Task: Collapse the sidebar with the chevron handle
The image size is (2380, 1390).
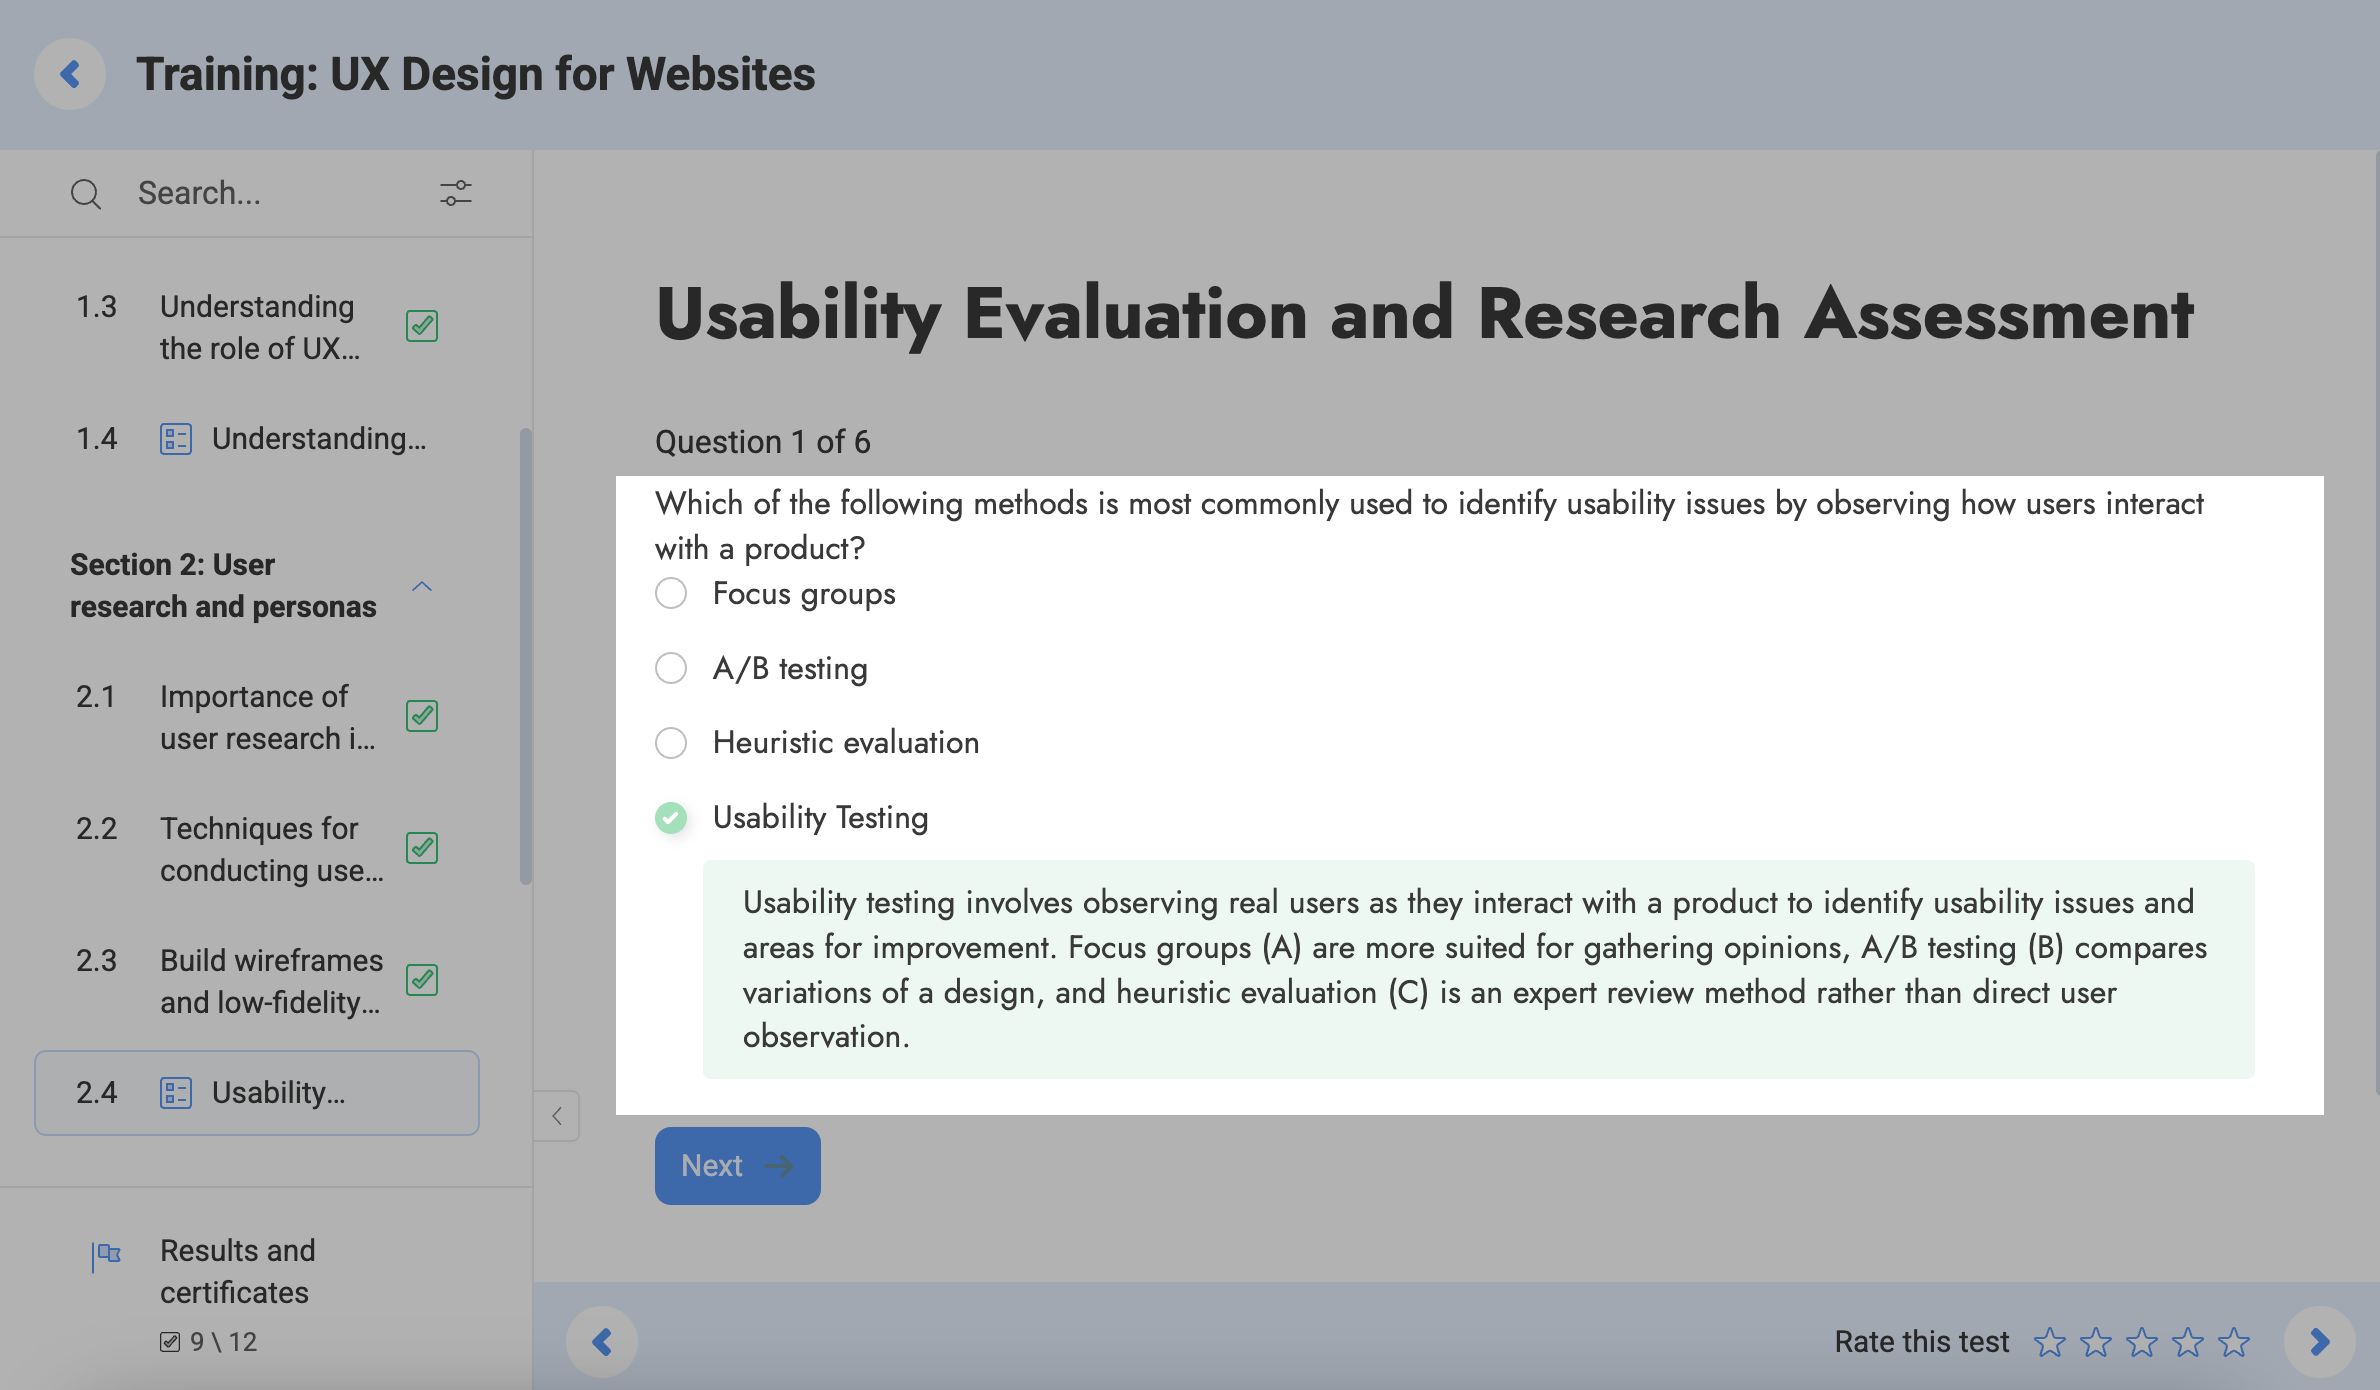Action: pos(557,1116)
